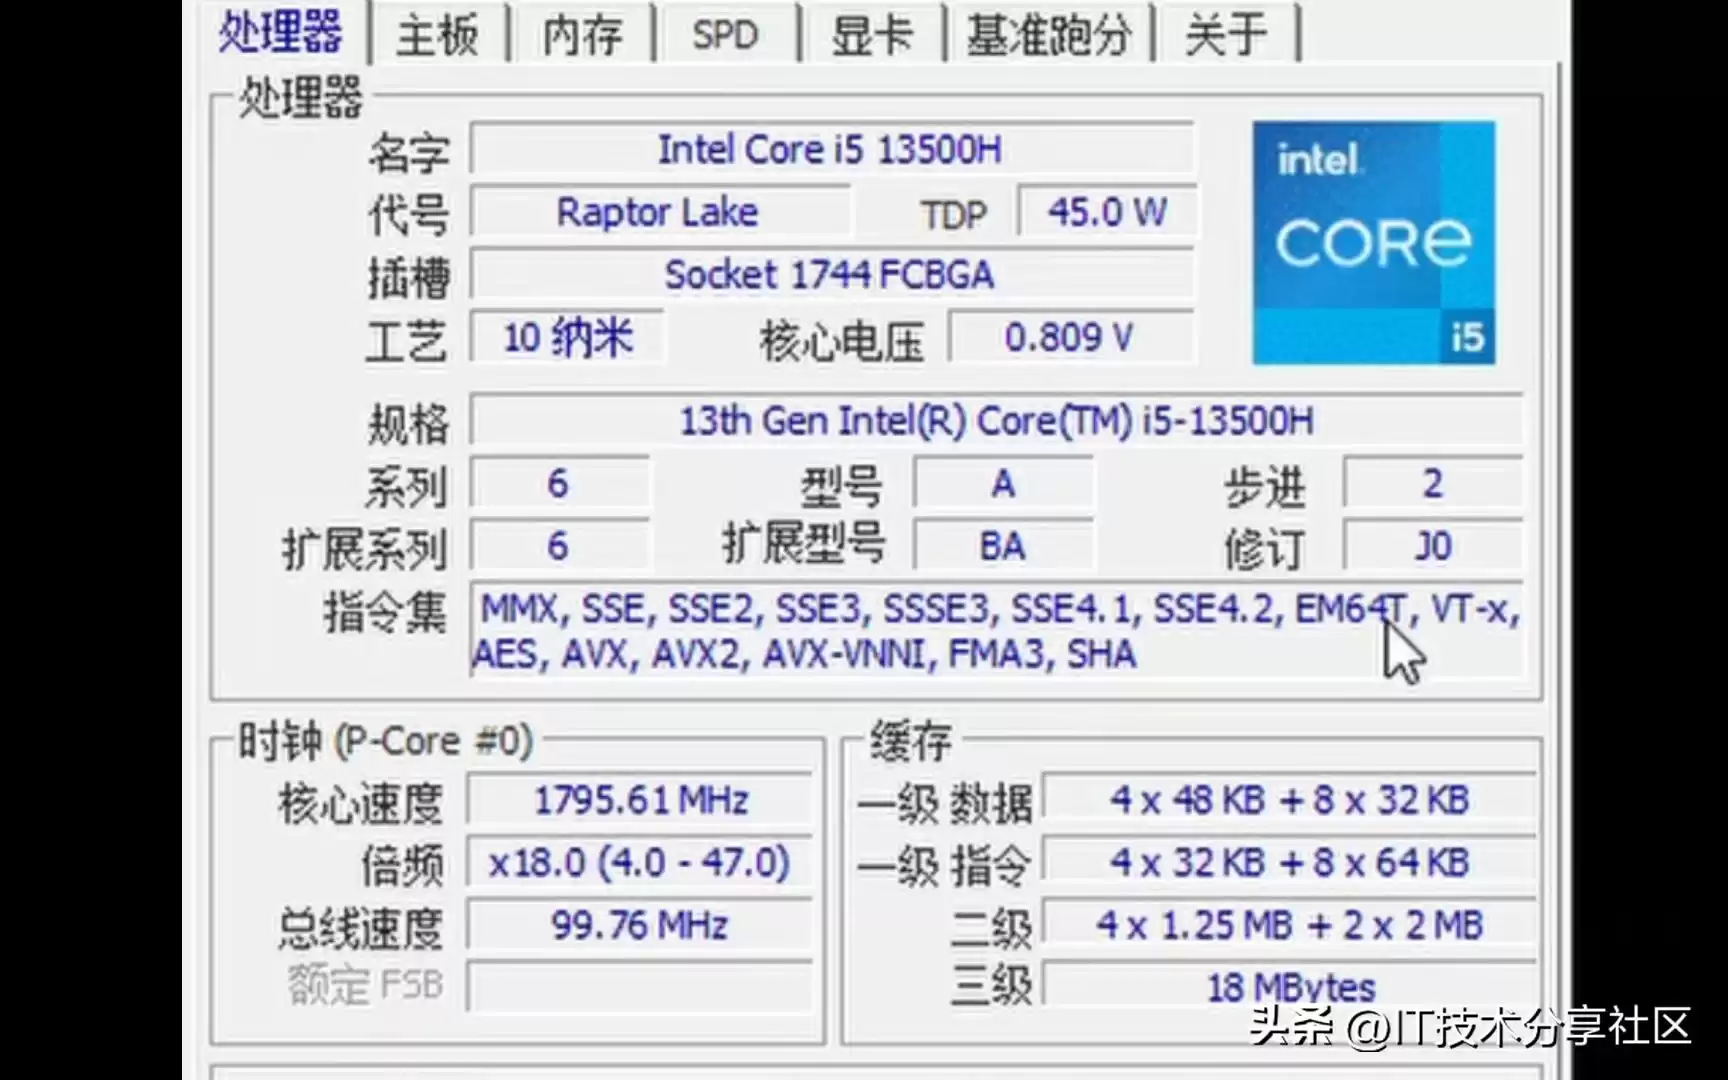The image size is (1728, 1080).
Task: Select the 18 MBytes L3 cache field
Action: [1290, 986]
